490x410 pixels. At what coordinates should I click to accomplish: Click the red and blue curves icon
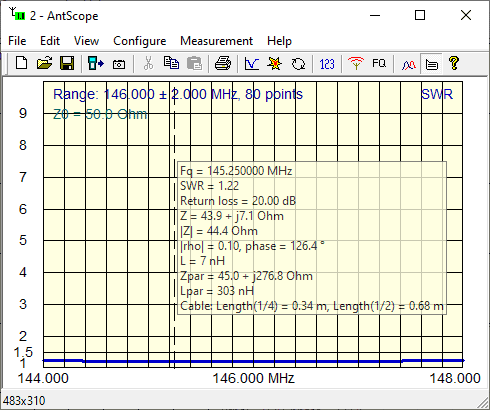tap(409, 64)
